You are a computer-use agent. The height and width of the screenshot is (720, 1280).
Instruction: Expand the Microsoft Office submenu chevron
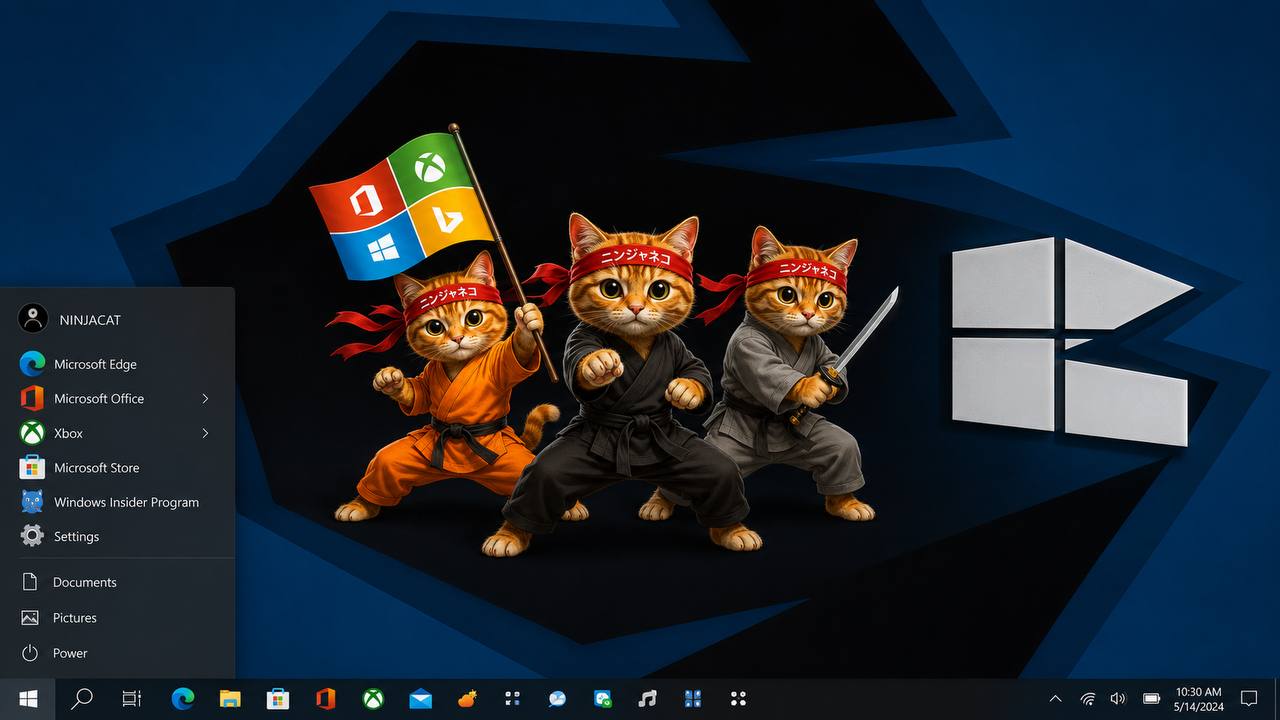click(205, 398)
